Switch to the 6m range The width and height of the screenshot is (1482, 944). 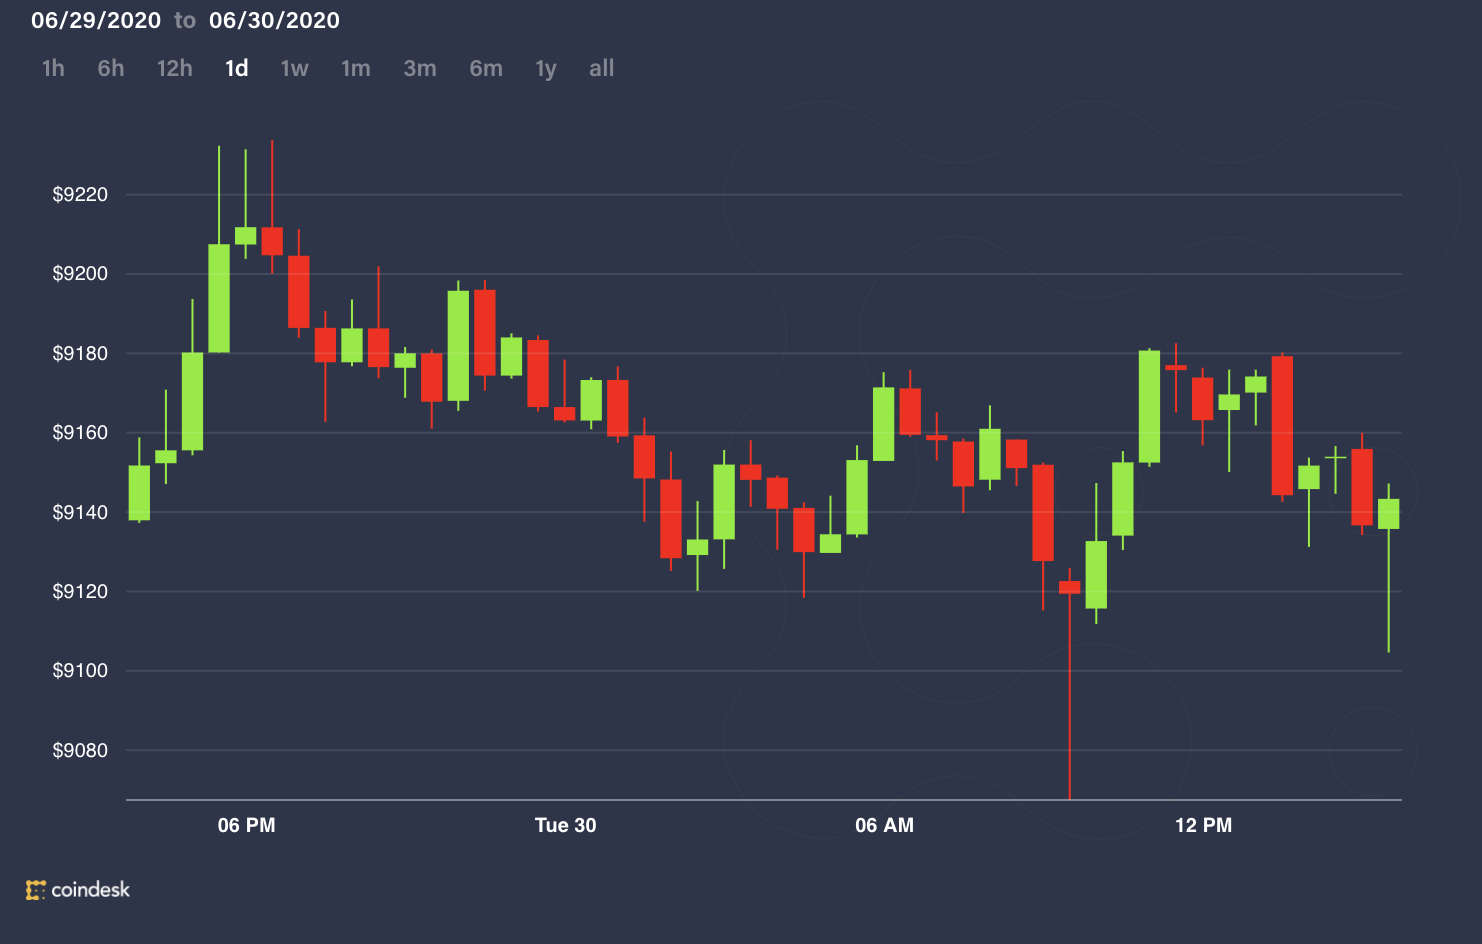point(486,69)
